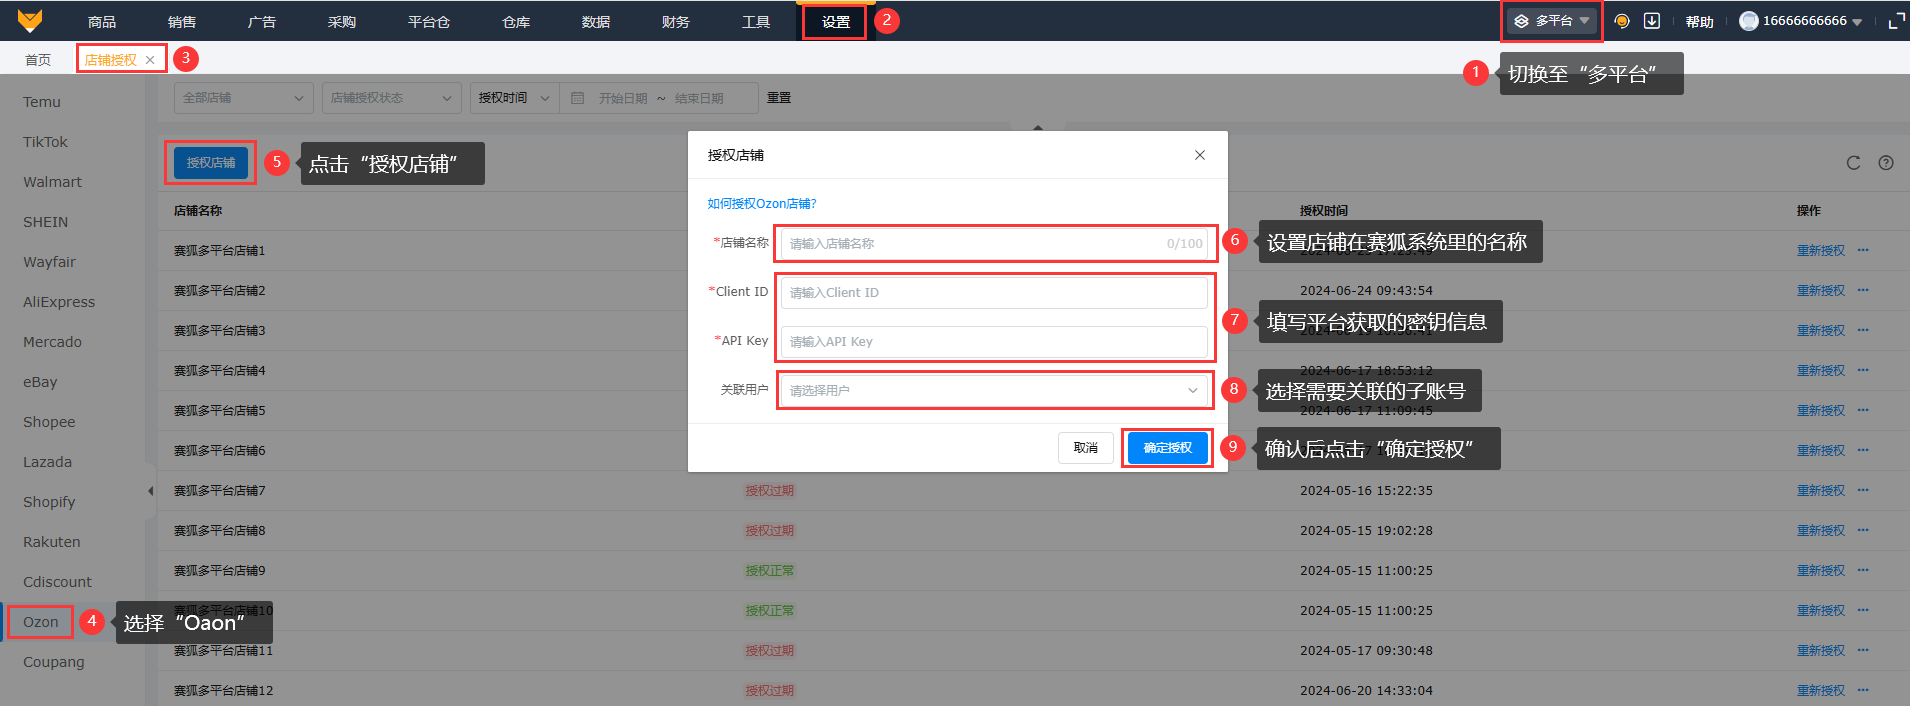Open the 多平台 platform switcher
Screen dimensions: 1910x706
[1551, 21]
